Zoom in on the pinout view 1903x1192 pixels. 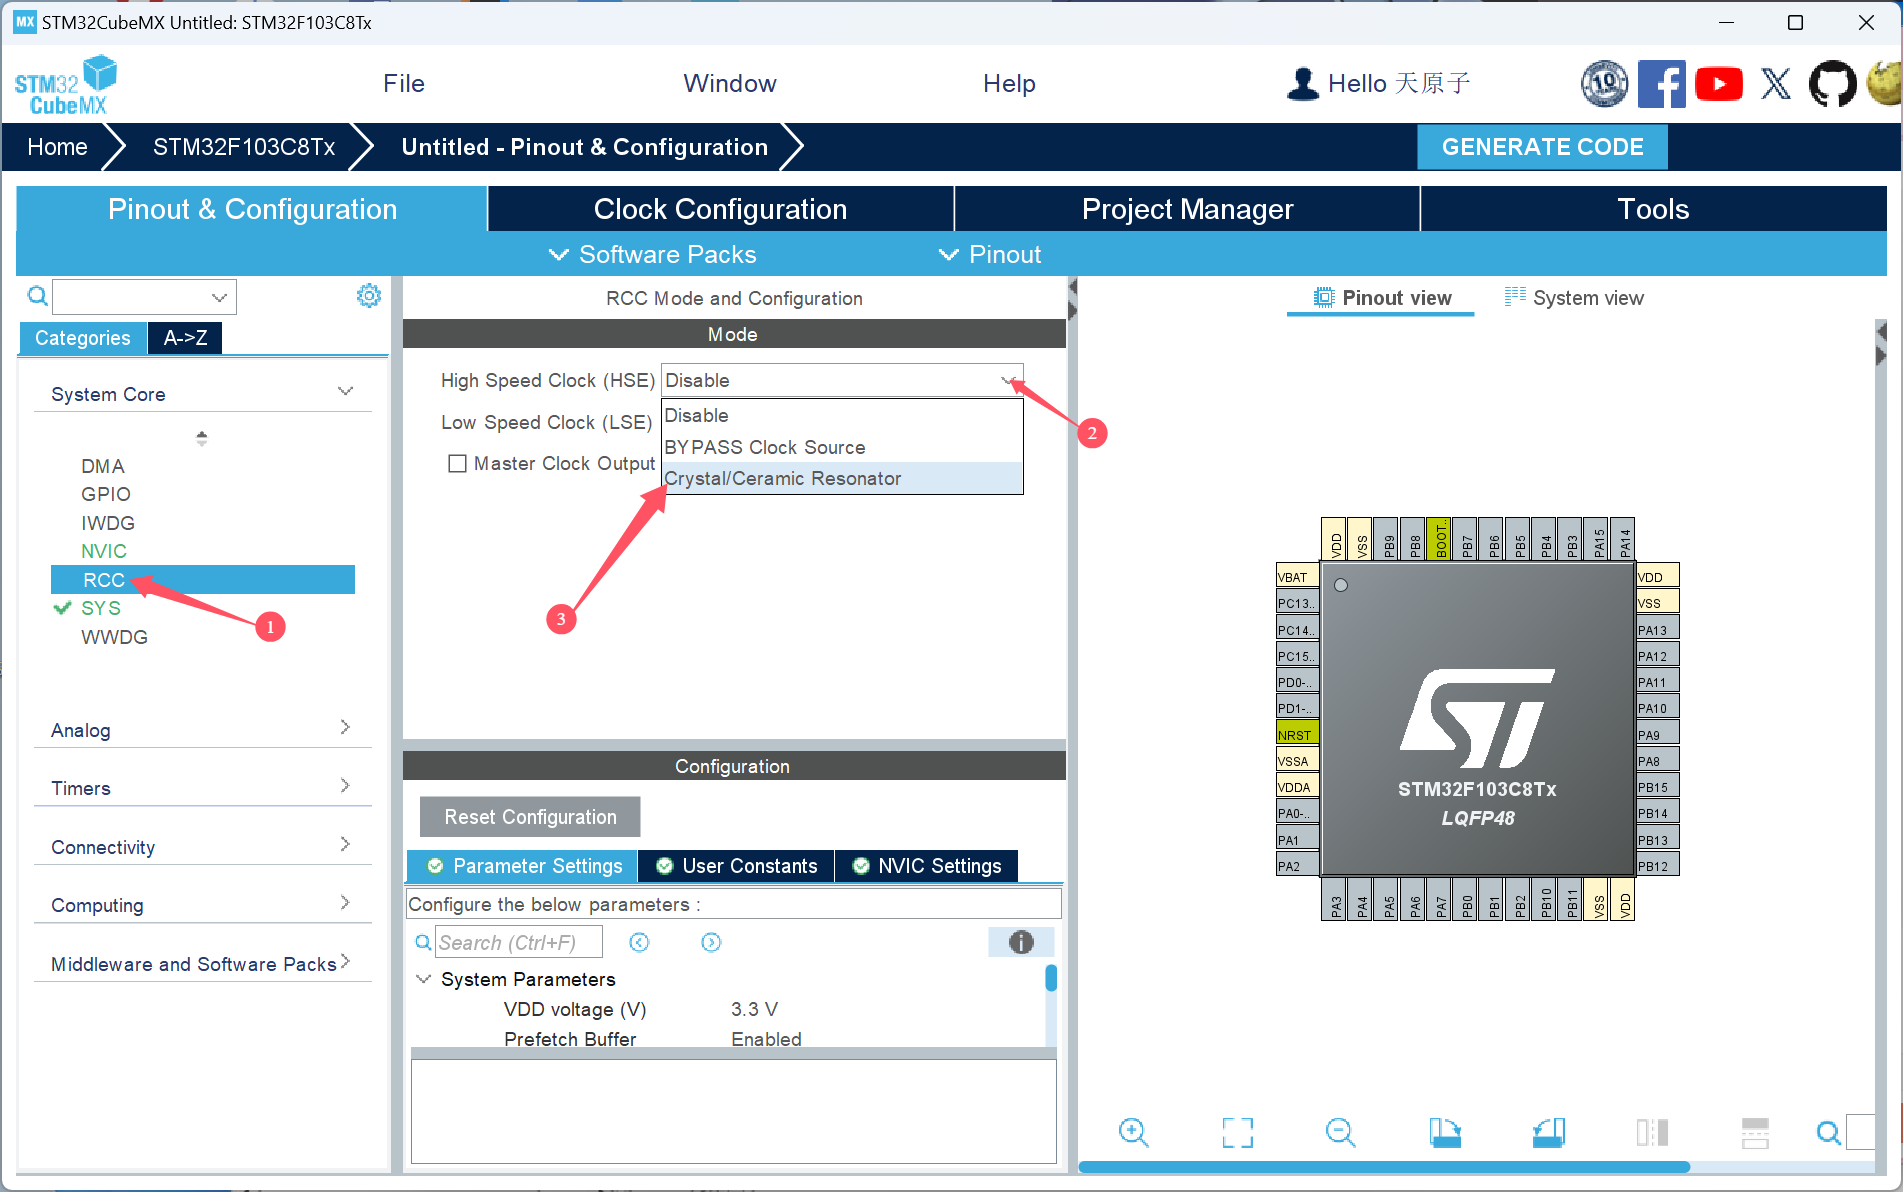click(1134, 1132)
